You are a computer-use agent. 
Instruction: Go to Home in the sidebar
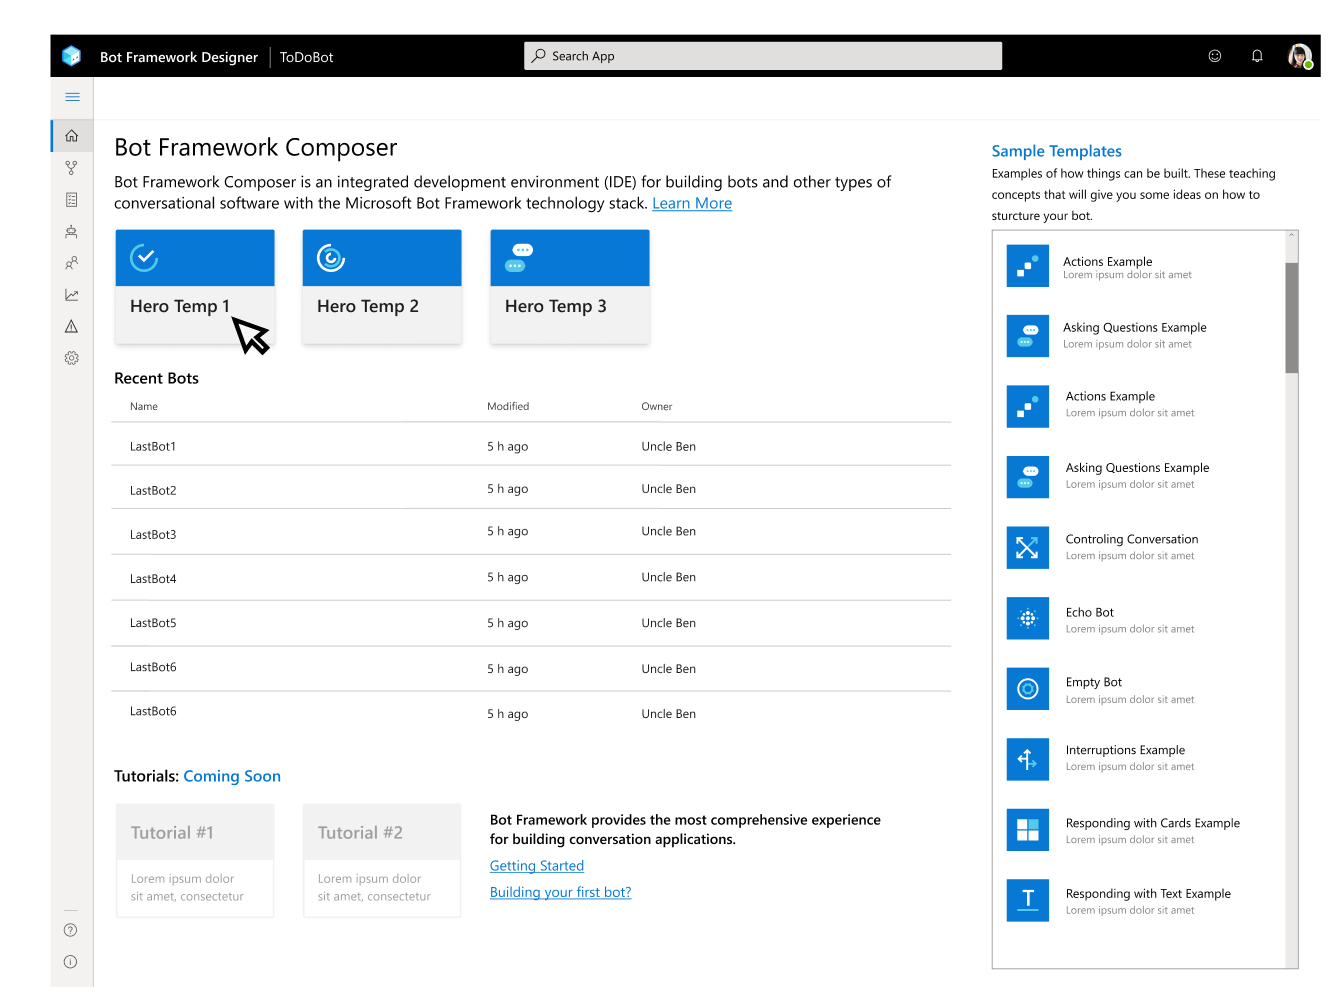(x=72, y=136)
